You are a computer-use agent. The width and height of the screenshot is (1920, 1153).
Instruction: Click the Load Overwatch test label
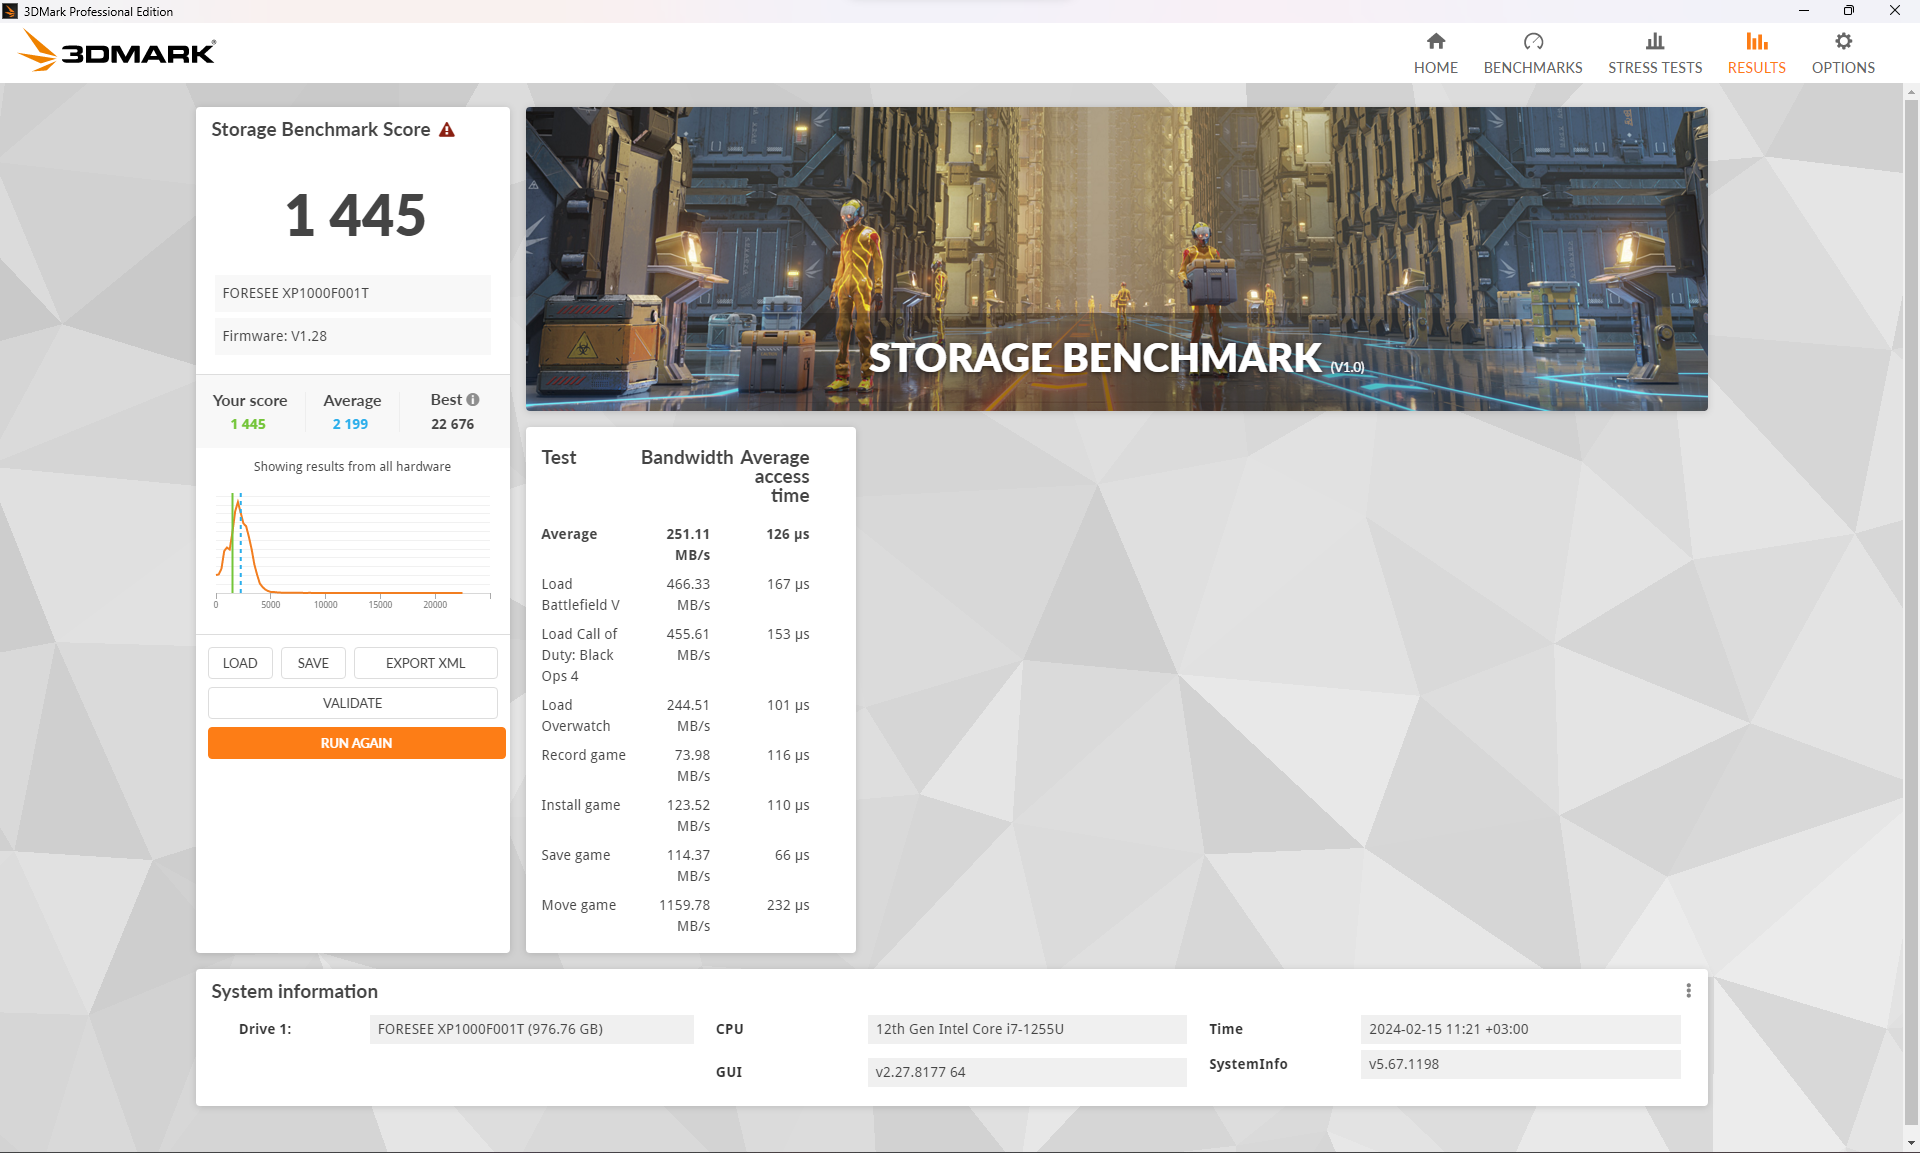(575, 715)
